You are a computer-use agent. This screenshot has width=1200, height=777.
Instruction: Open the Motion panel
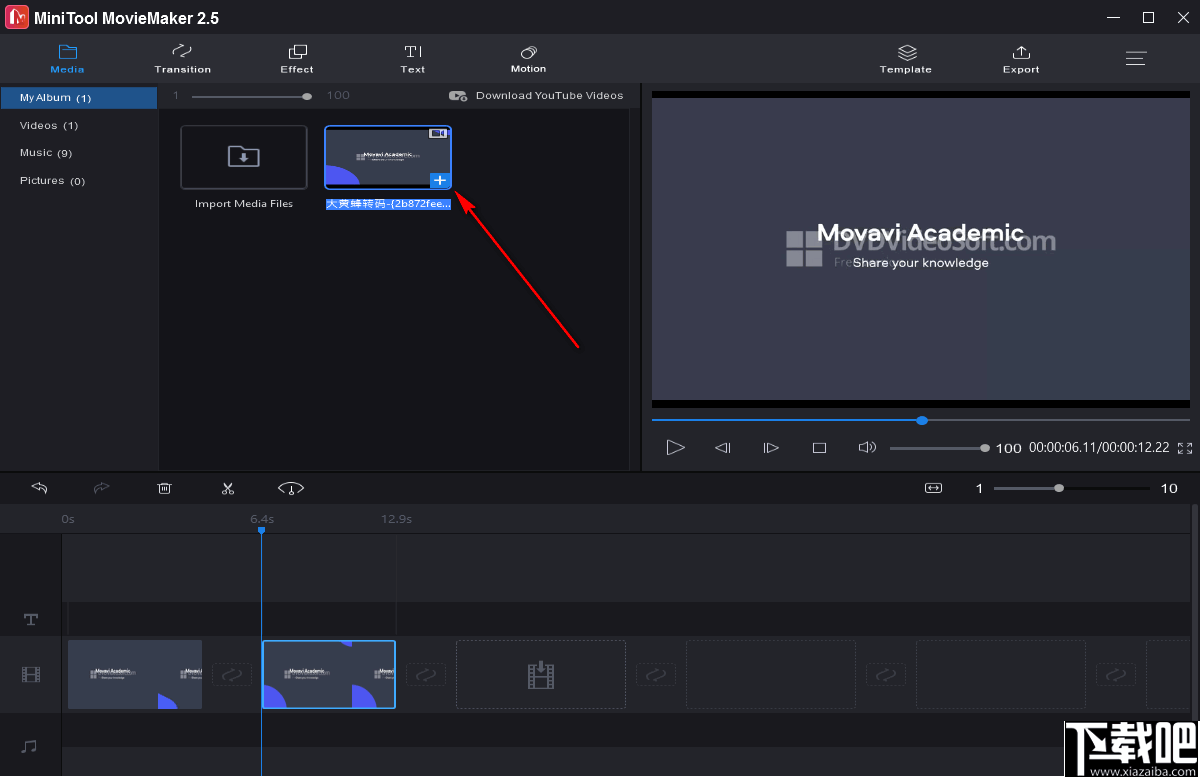click(528, 58)
